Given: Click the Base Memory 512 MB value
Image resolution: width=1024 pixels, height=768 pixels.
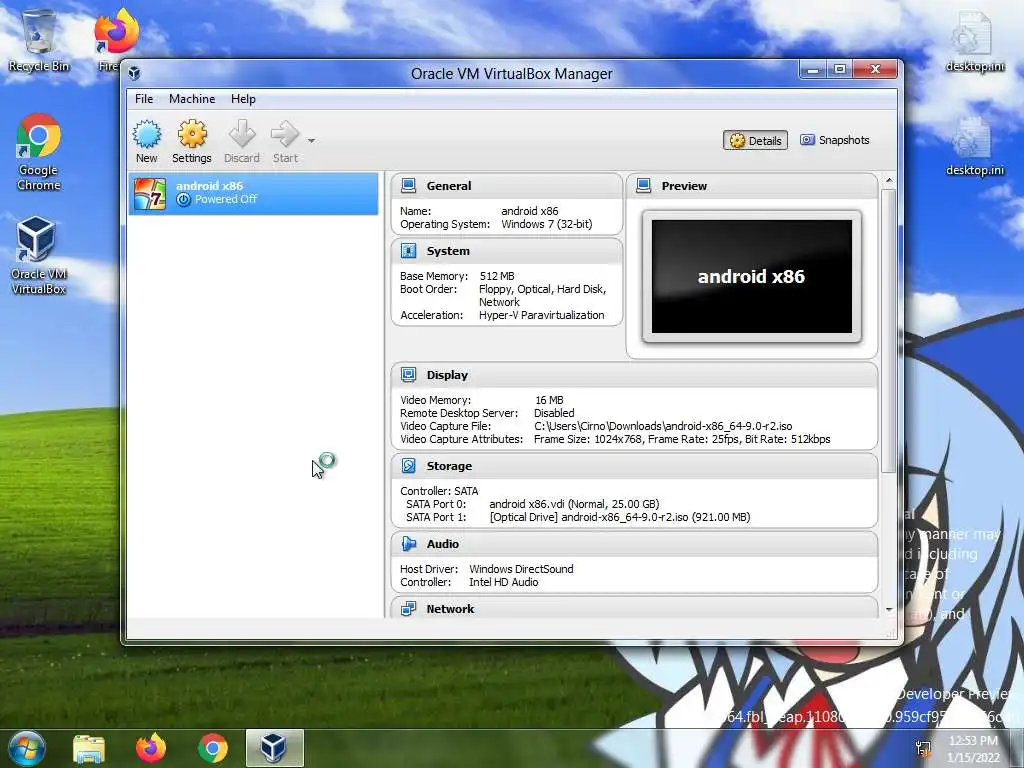Looking at the screenshot, I should point(497,276).
